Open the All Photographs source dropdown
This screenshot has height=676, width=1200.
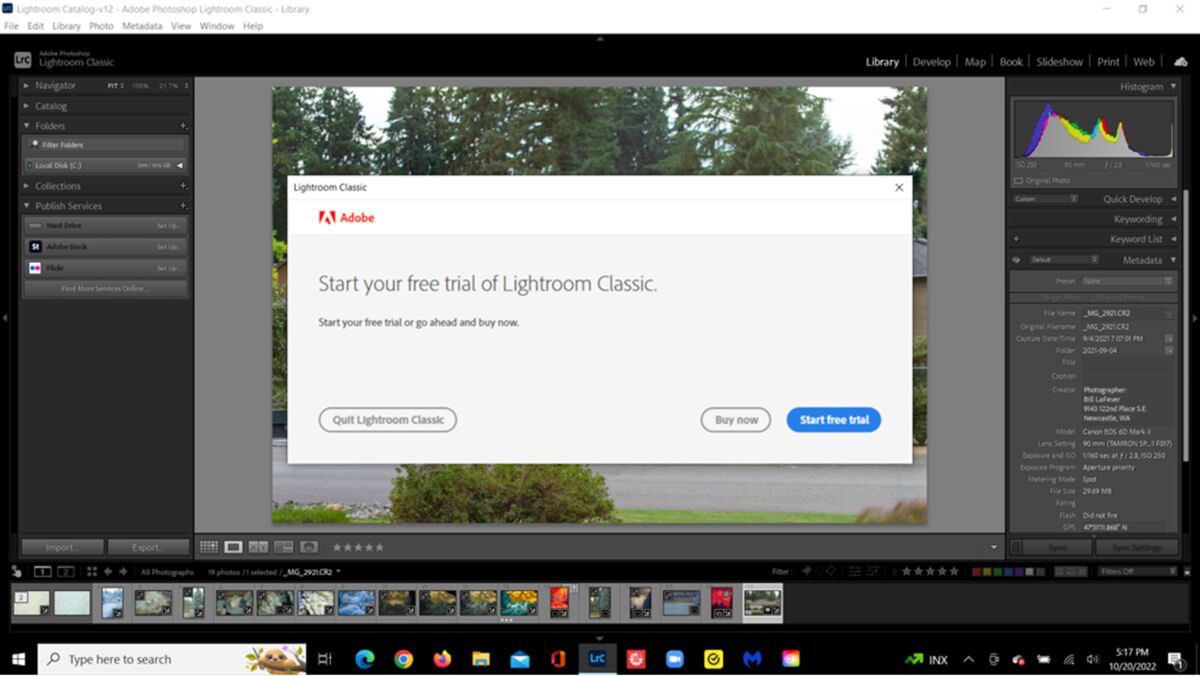[168, 571]
